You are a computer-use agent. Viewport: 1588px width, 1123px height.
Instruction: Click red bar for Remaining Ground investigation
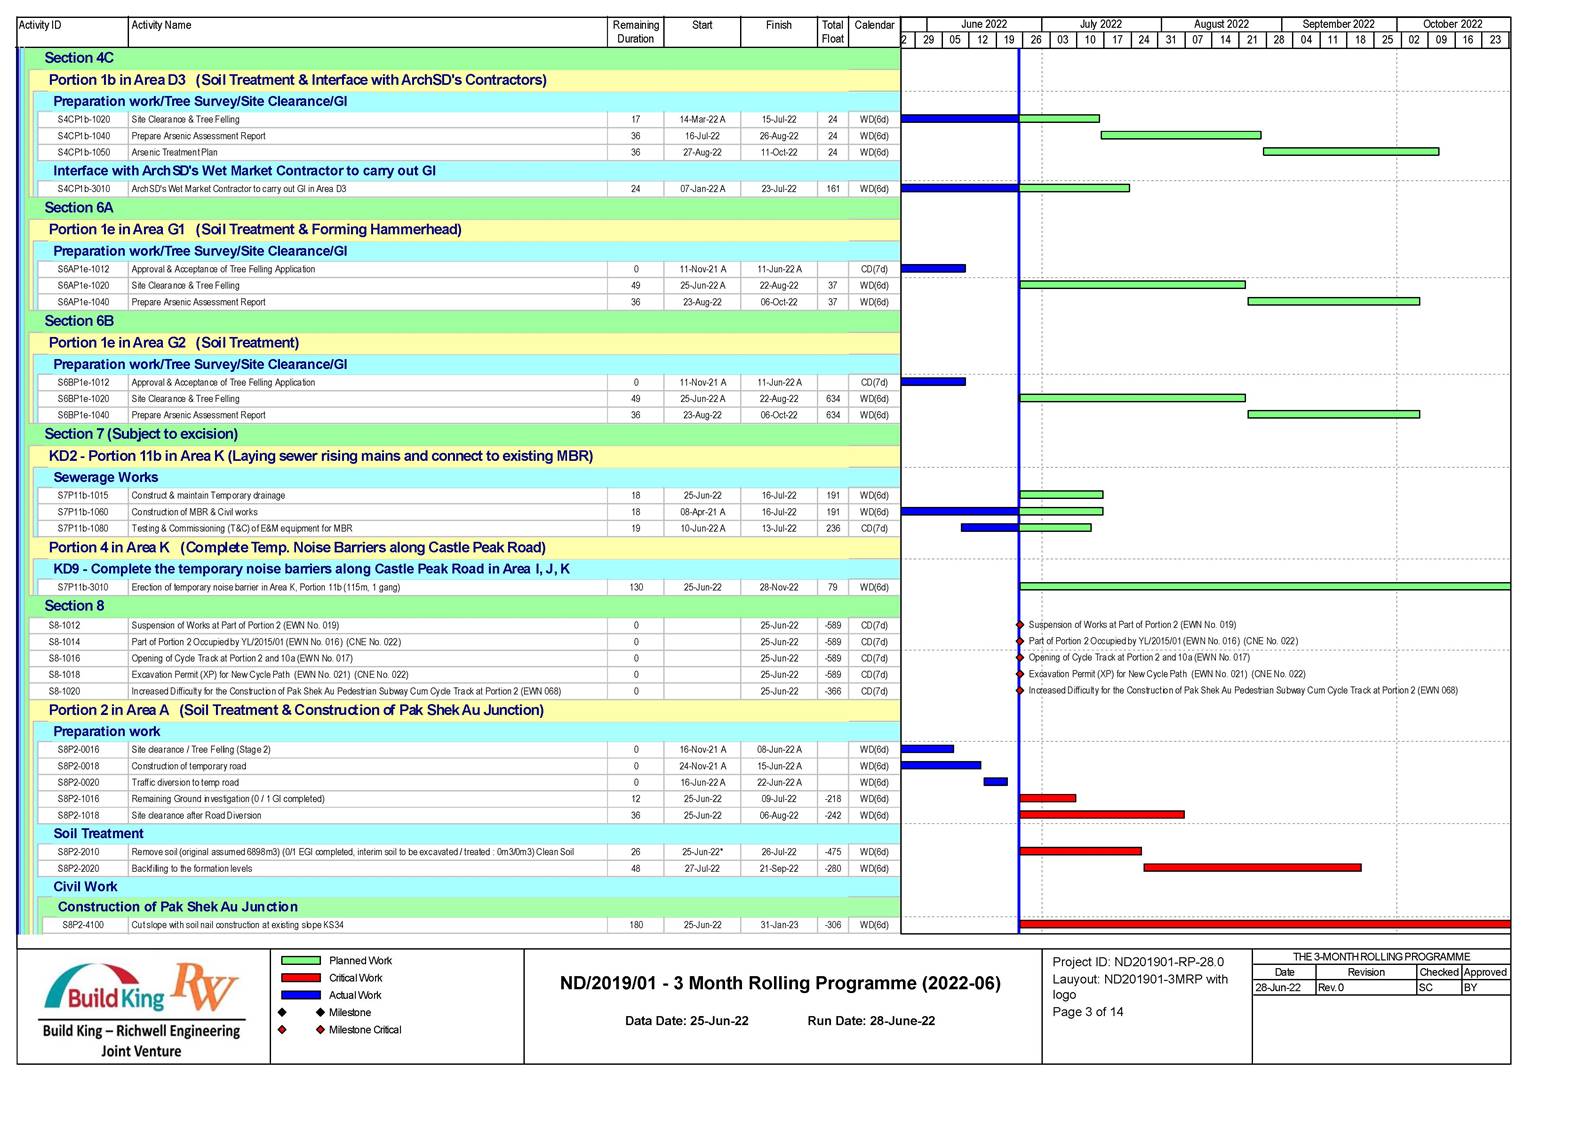tap(1048, 798)
